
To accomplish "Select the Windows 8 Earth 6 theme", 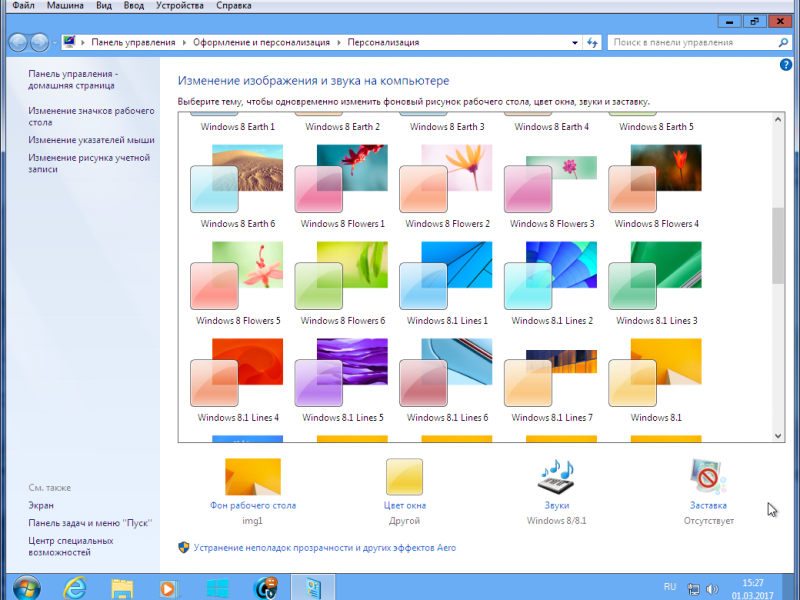I will click(x=237, y=186).
